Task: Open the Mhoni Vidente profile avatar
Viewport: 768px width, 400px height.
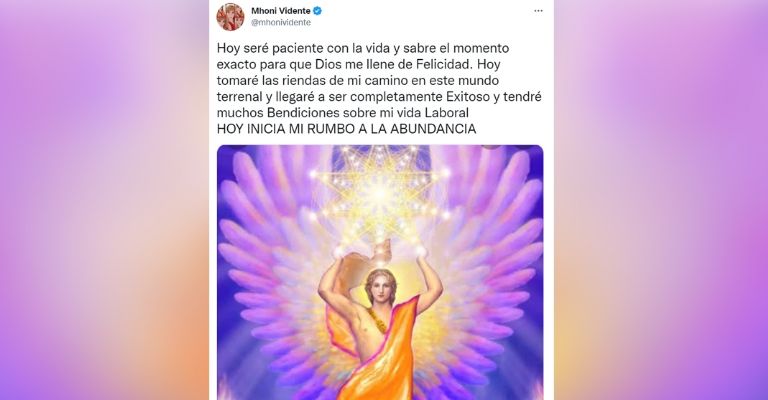Action: (230, 17)
